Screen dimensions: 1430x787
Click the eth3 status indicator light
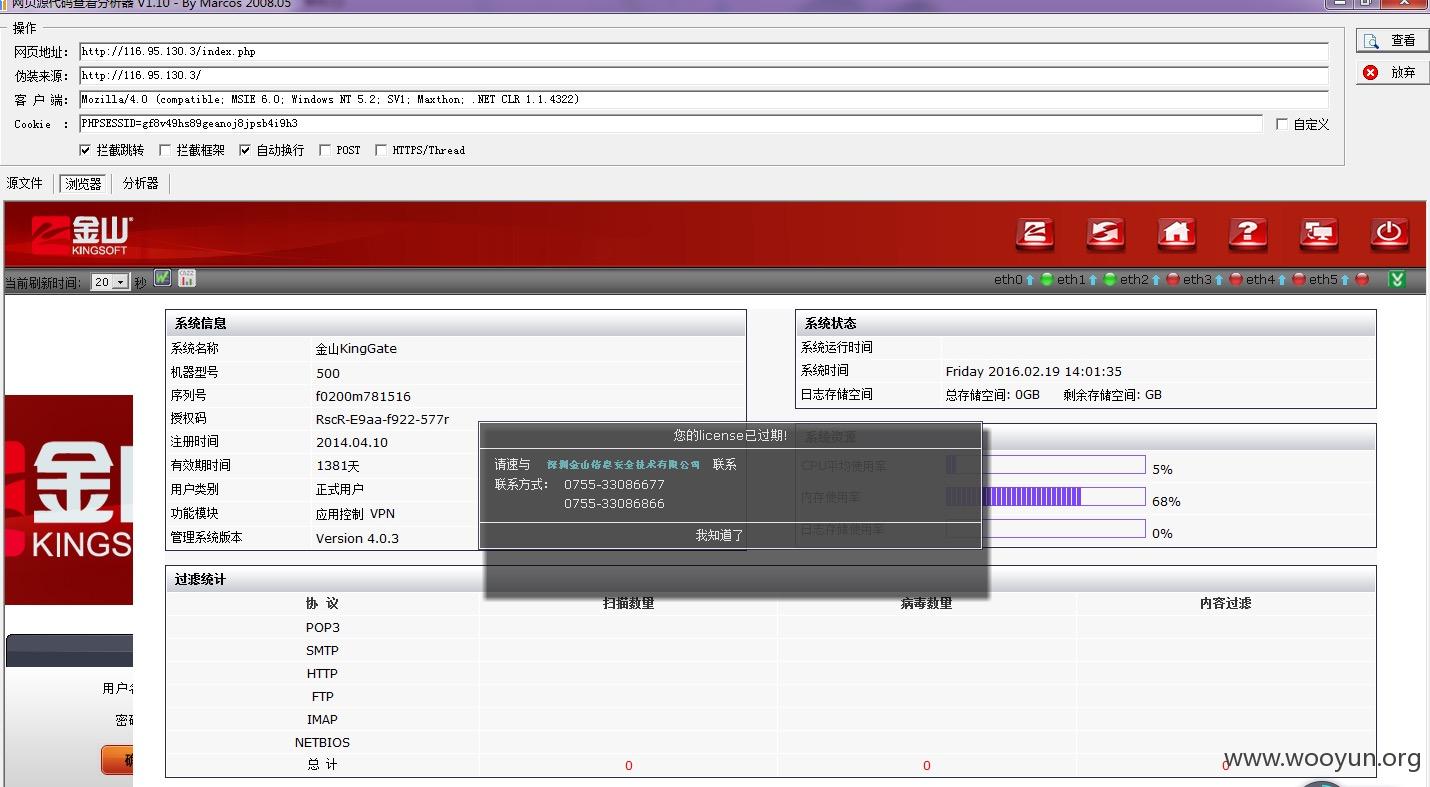[1236, 280]
